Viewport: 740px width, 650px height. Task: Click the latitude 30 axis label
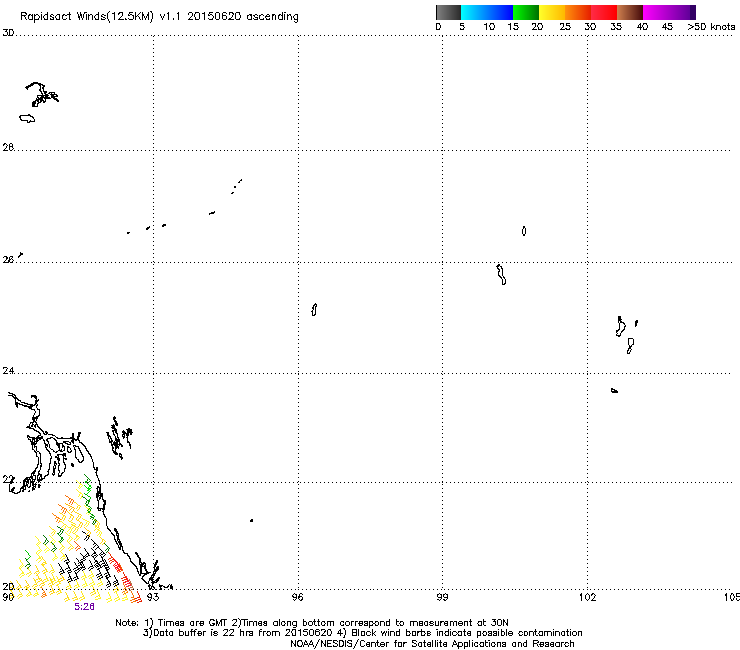coord(8,33)
